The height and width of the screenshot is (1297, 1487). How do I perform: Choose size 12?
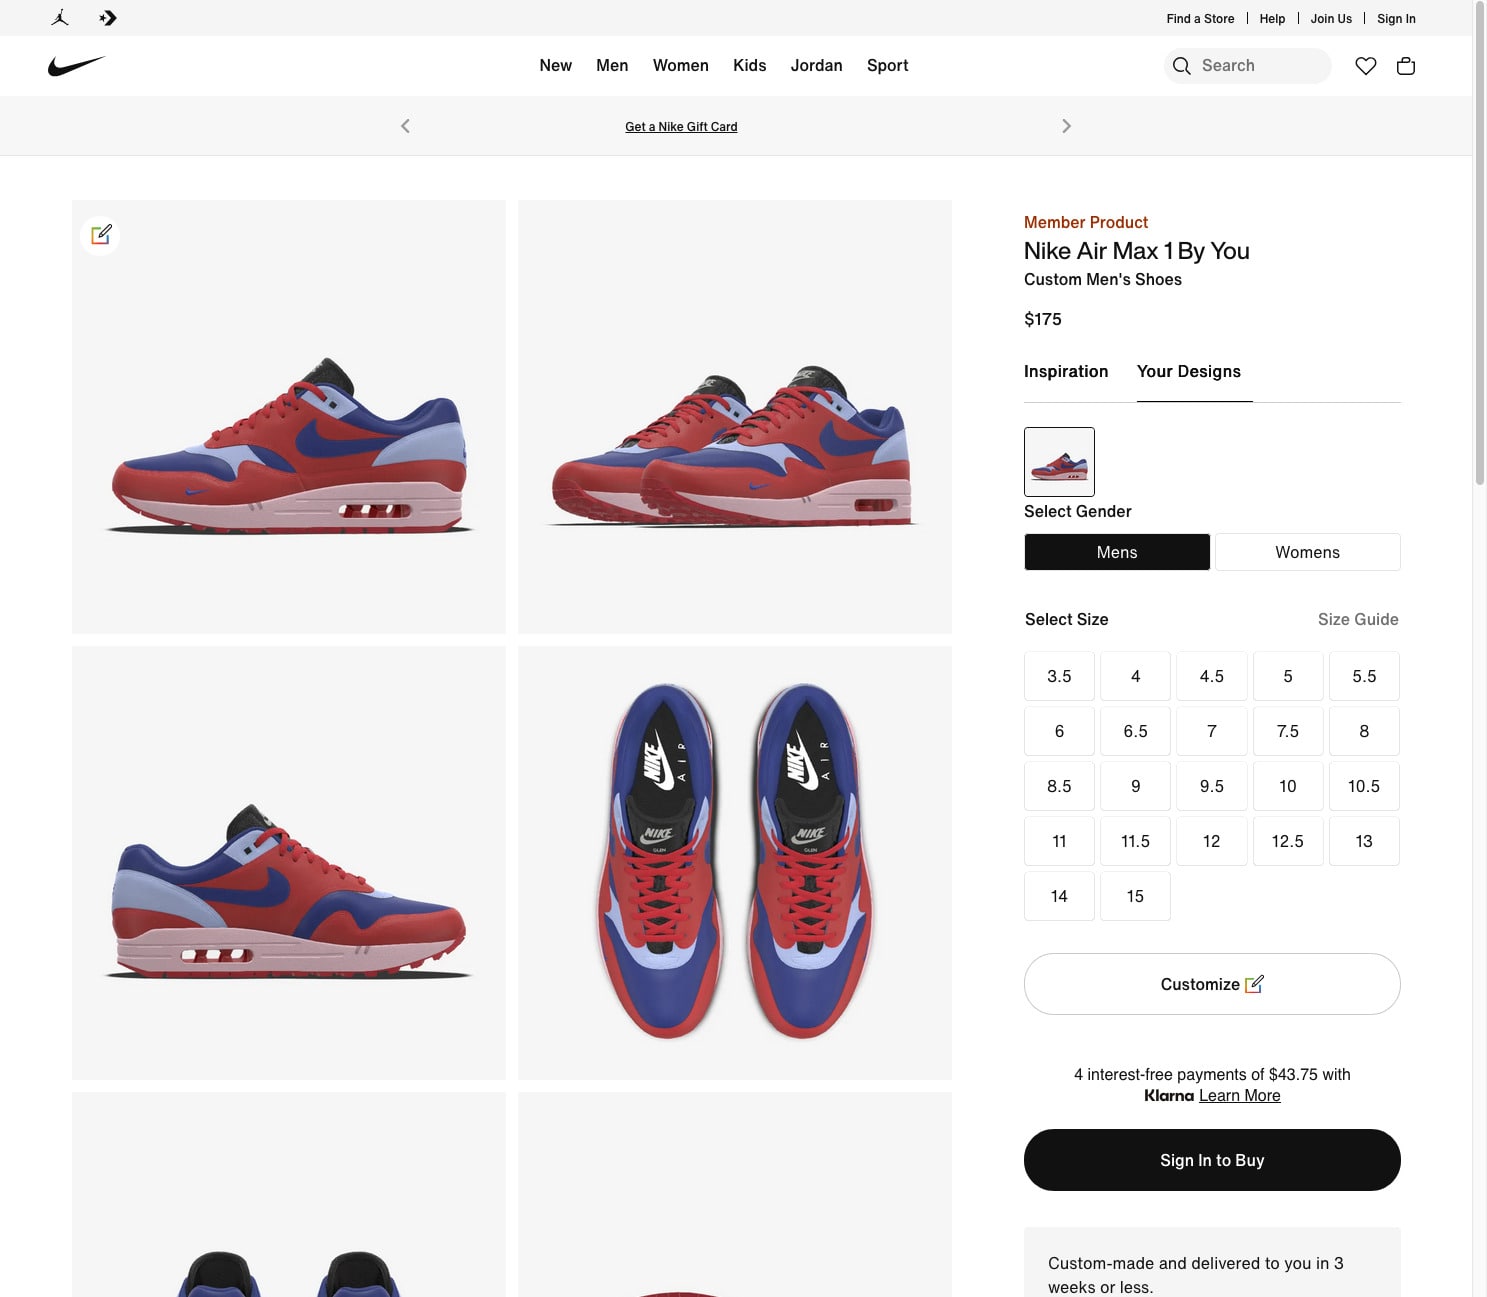(x=1212, y=841)
